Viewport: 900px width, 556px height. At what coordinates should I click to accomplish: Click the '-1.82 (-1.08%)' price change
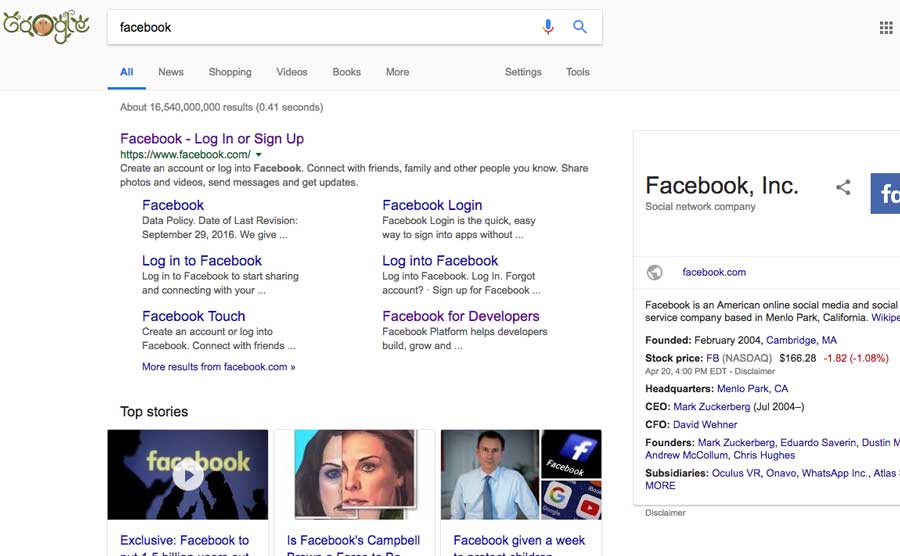click(856, 358)
